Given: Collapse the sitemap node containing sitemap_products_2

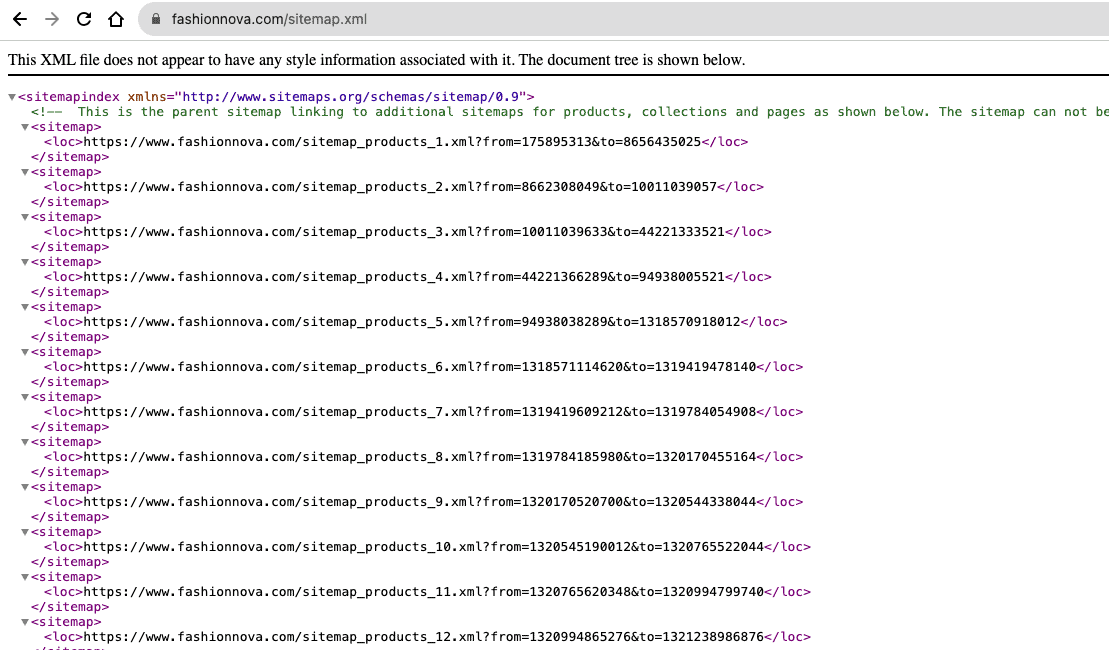Looking at the screenshot, I should [25, 172].
